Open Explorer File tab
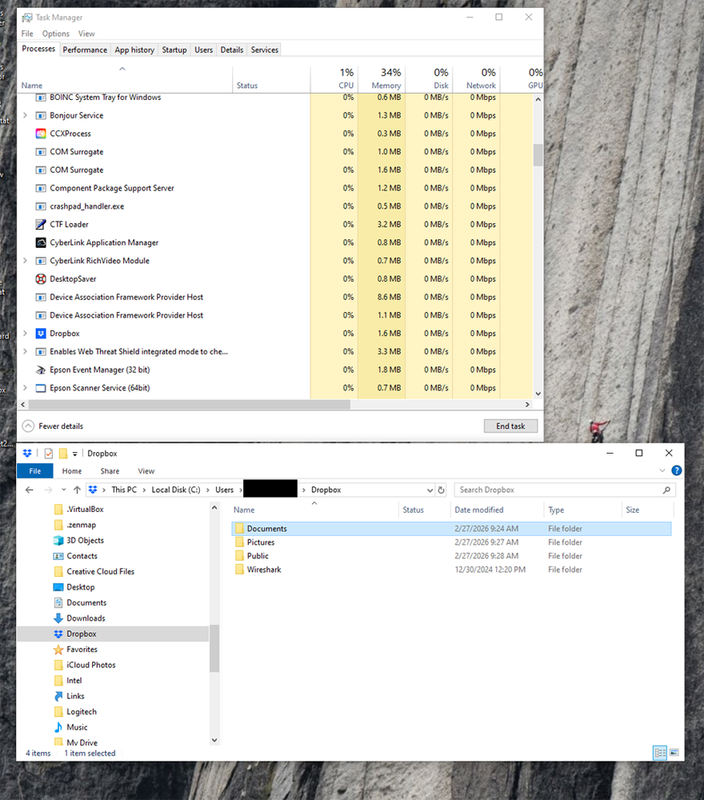This screenshot has width=704, height=800. [35, 471]
